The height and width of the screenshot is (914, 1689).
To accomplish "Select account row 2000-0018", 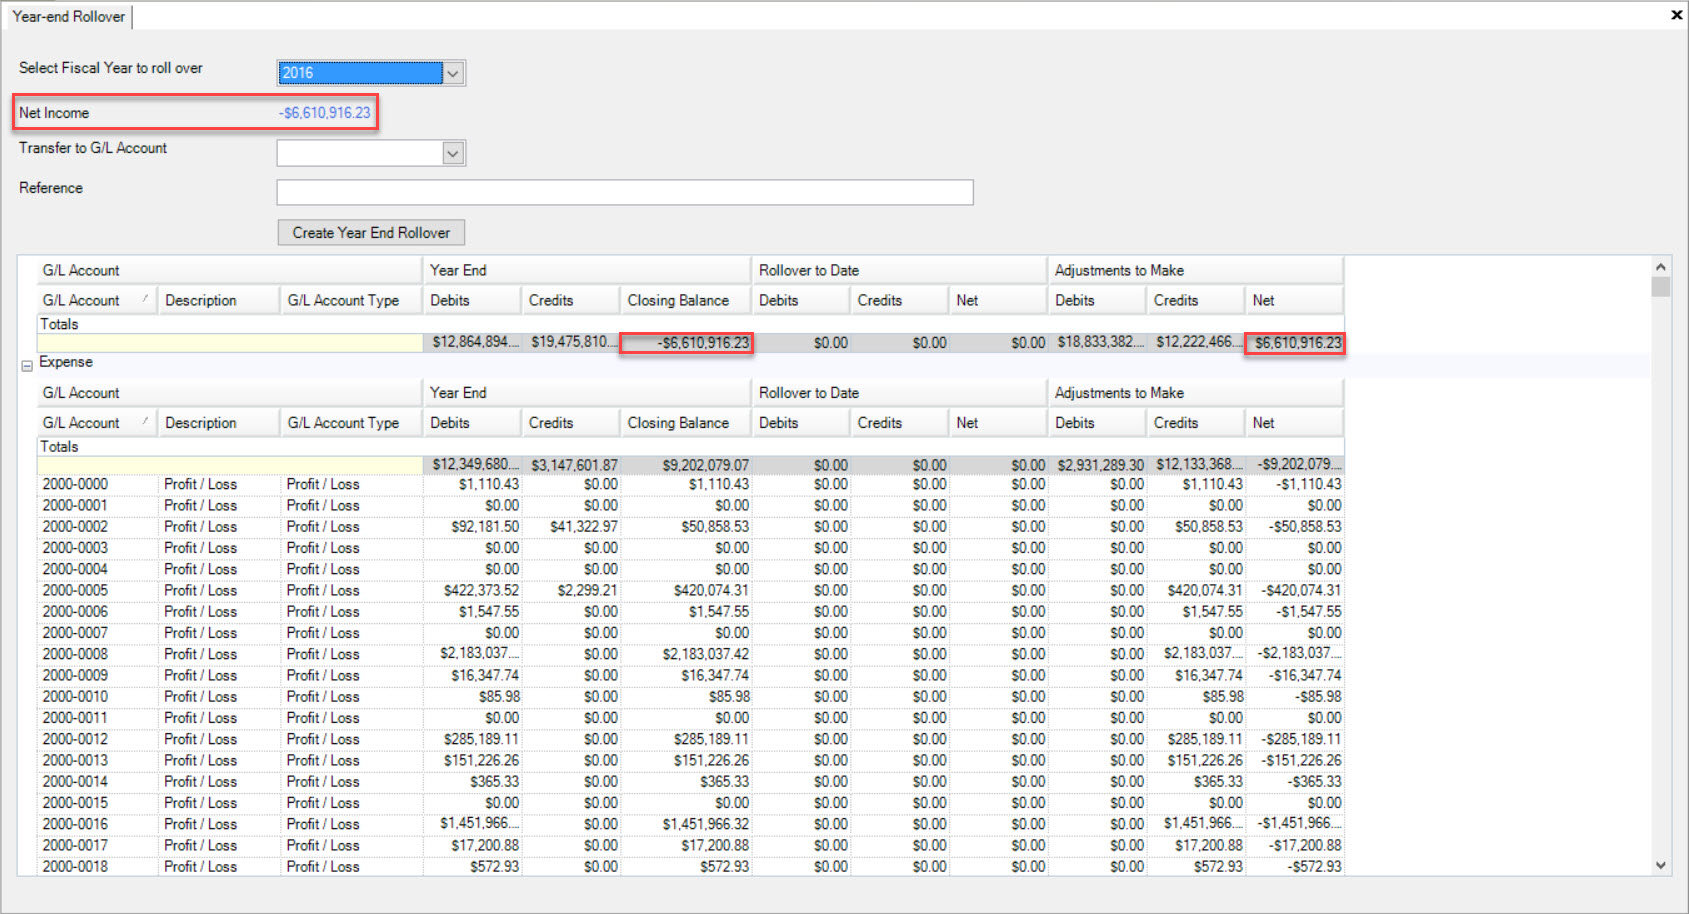I will (x=690, y=866).
